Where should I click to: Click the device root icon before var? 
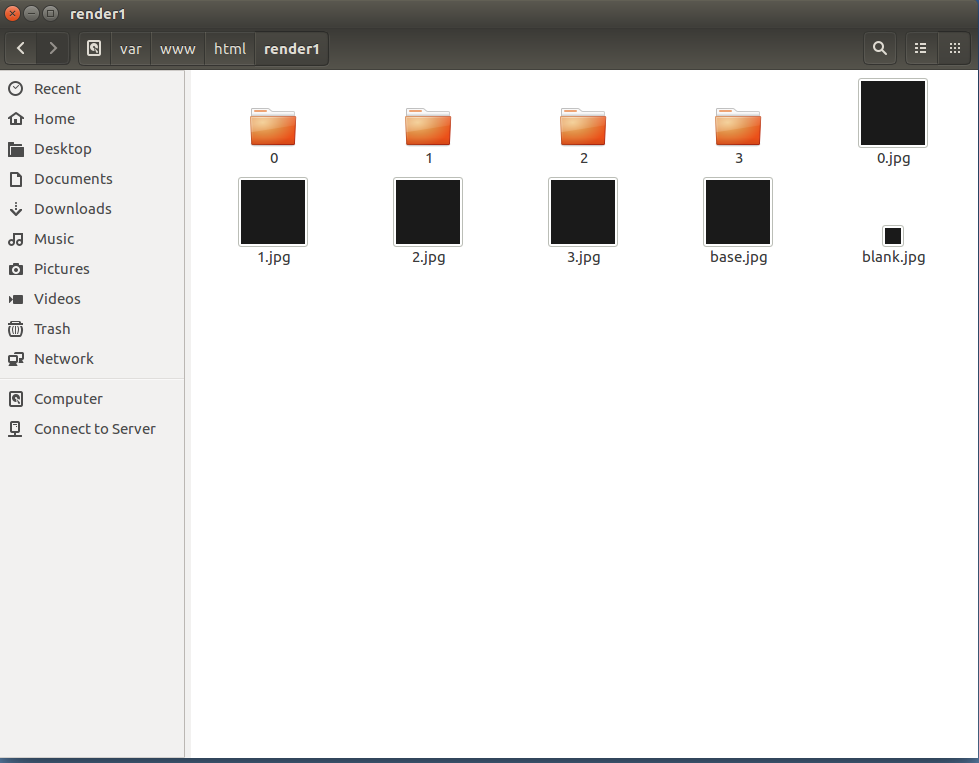tap(93, 48)
